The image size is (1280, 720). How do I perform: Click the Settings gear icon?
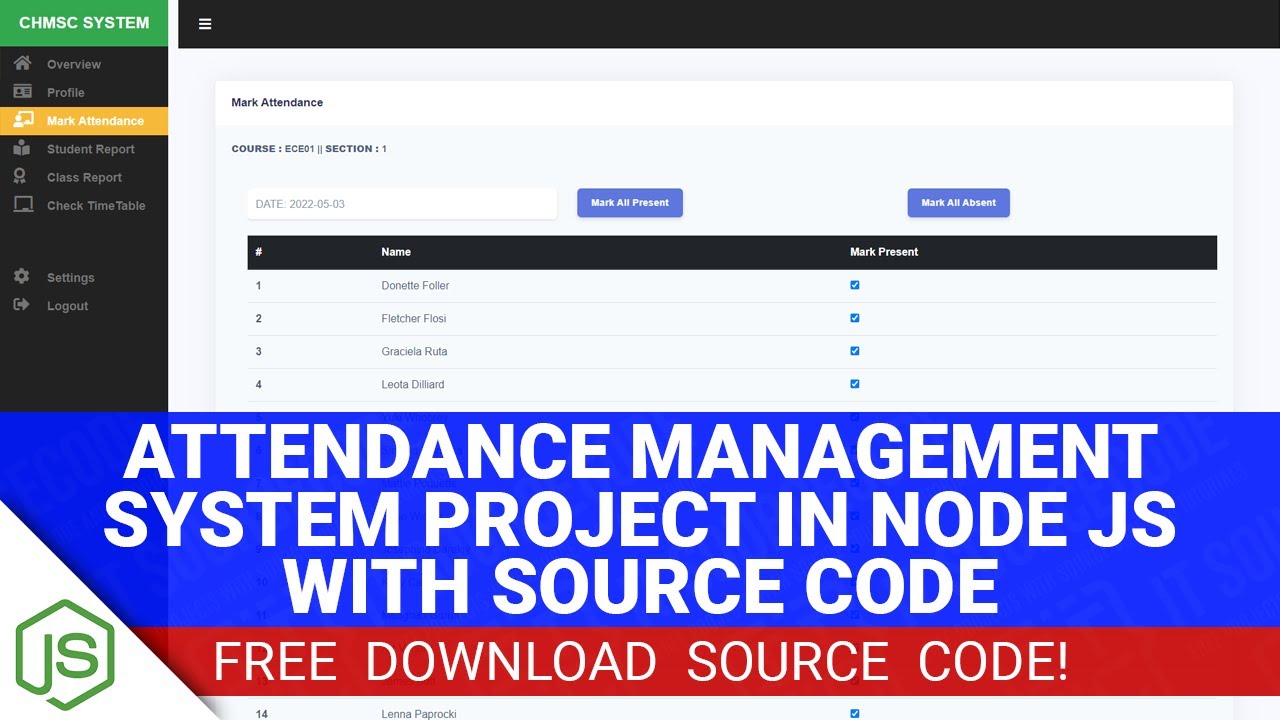pyautogui.click(x=22, y=277)
